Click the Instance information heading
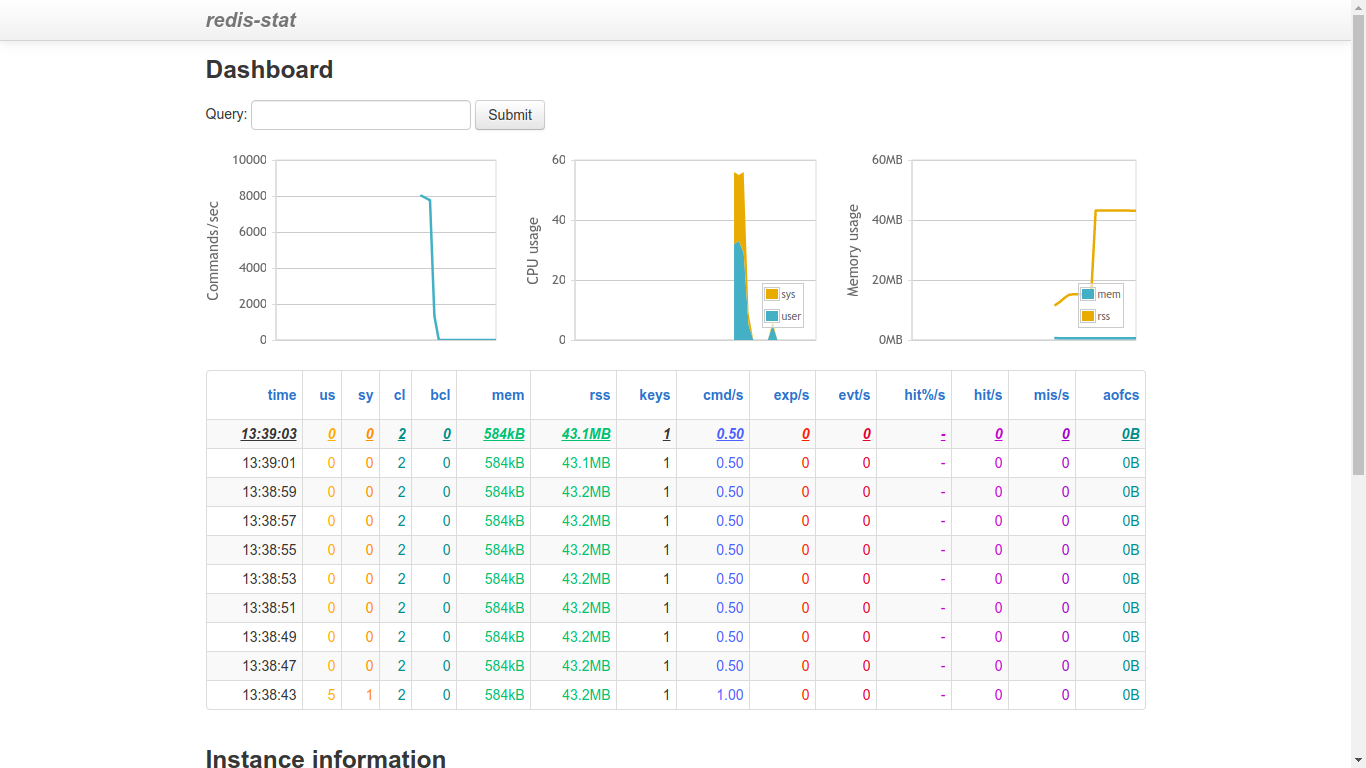 click(326, 759)
